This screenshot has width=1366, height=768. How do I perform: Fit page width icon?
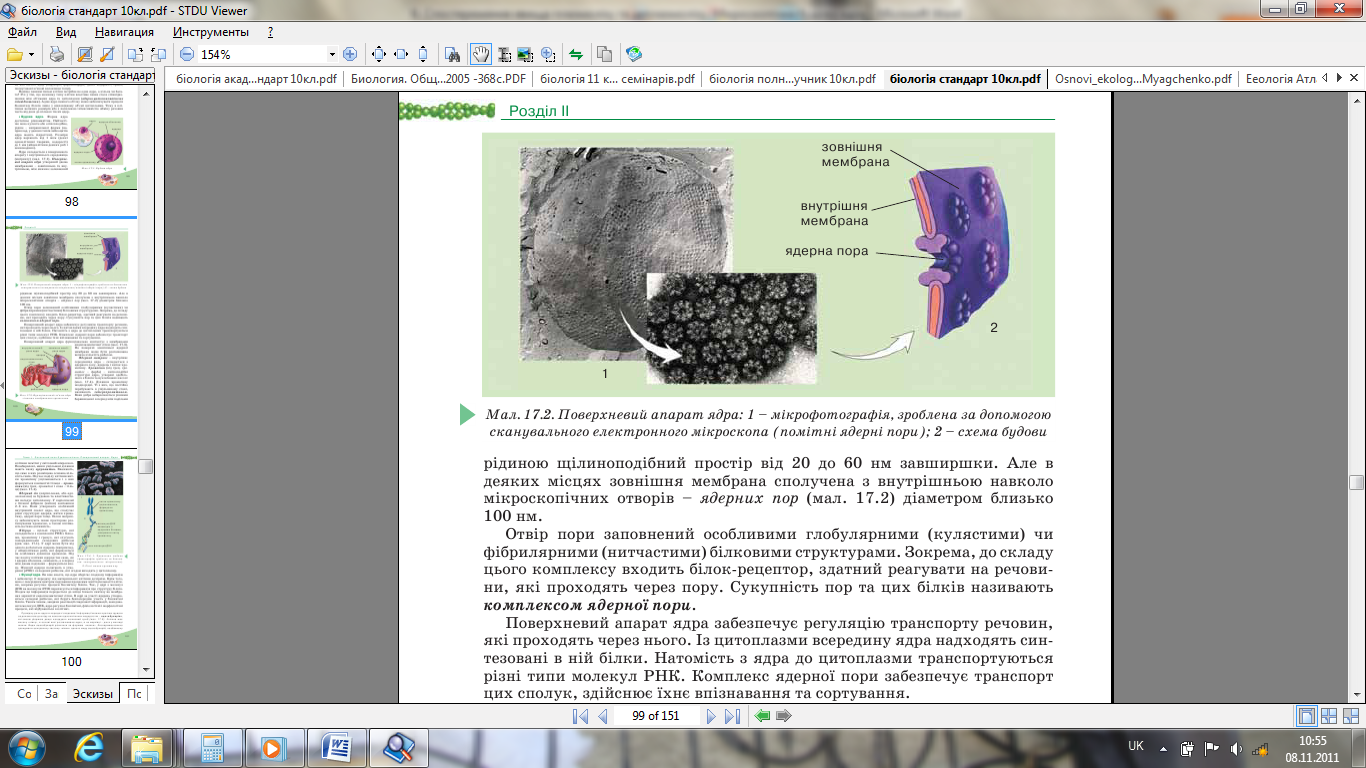(x=401, y=54)
